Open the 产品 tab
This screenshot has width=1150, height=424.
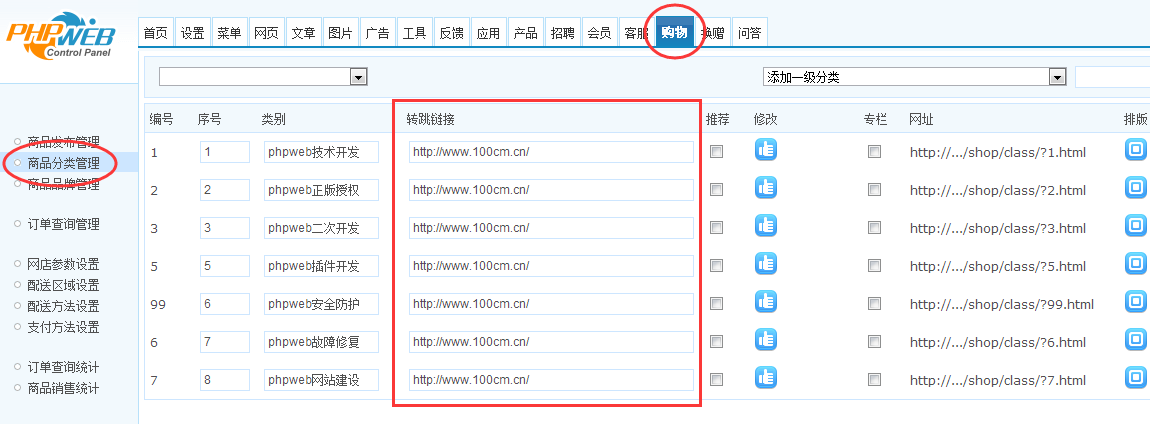tap(526, 33)
